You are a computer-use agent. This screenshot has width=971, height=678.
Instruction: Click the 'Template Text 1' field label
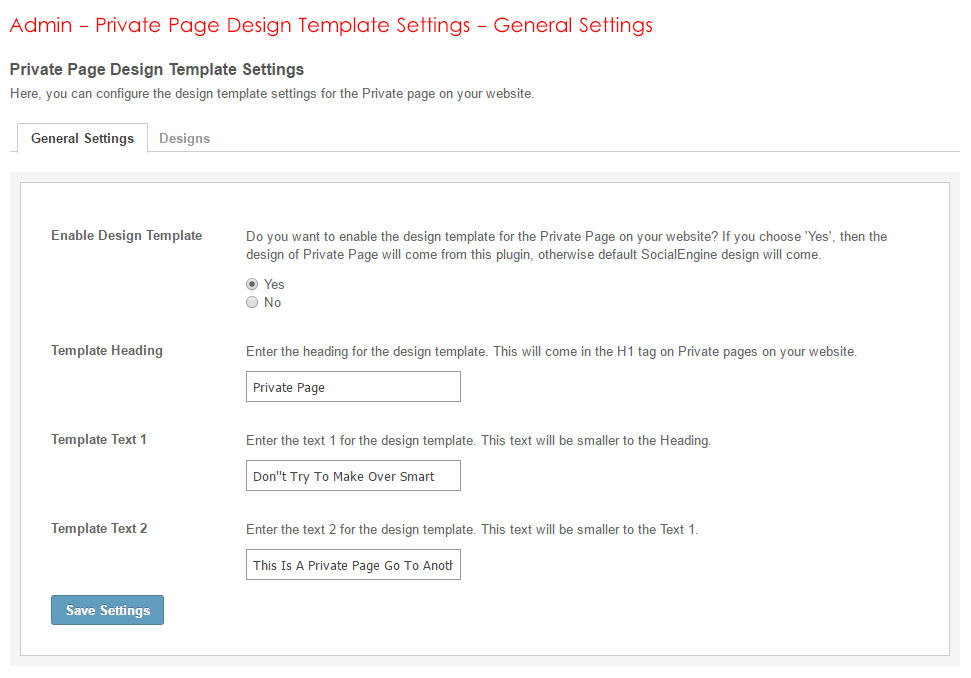click(99, 440)
